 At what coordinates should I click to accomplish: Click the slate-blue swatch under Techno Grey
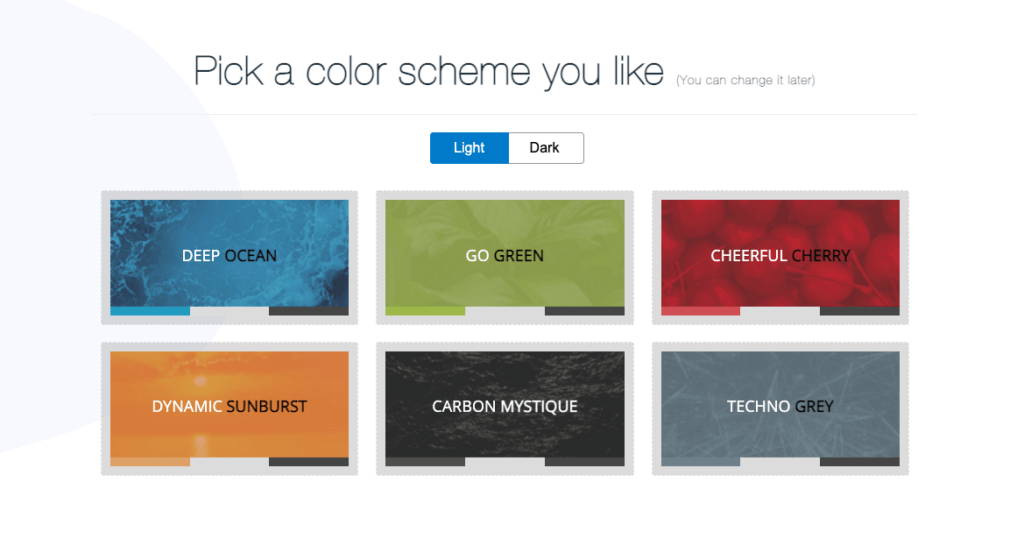pos(700,462)
